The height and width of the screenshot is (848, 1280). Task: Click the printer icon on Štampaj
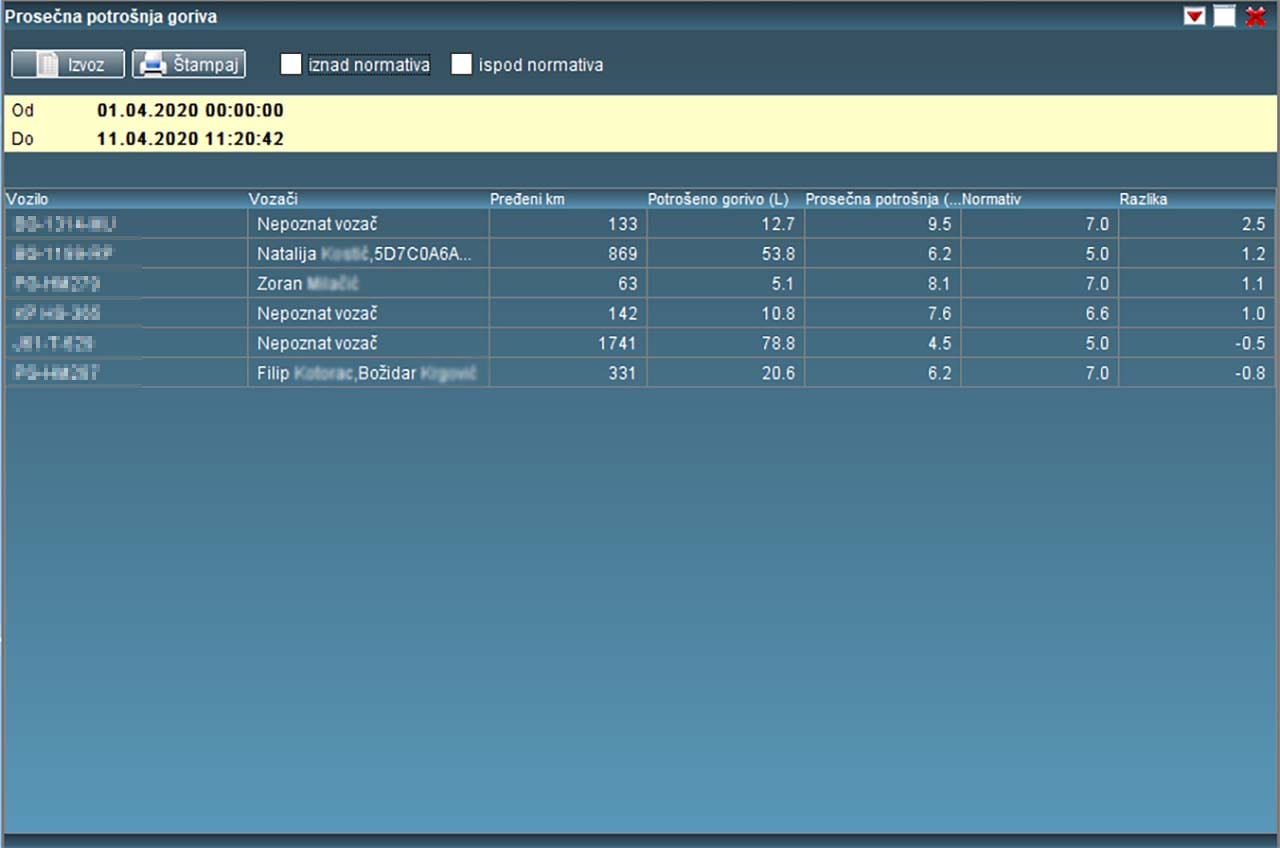coord(153,65)
